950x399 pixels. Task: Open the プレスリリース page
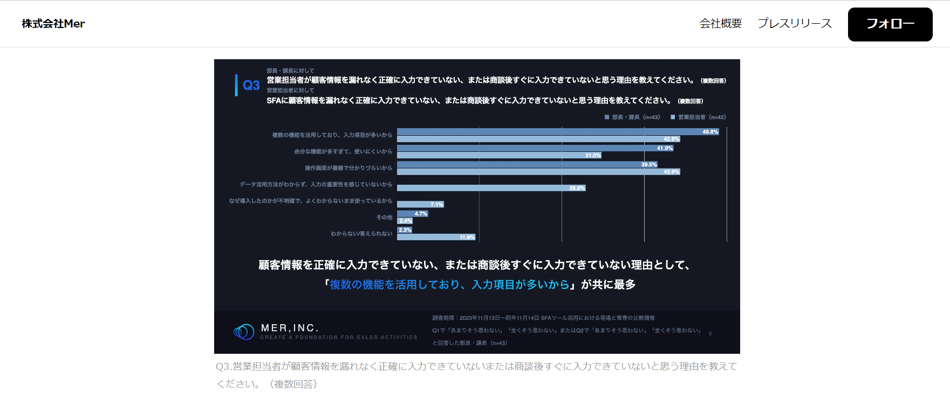tap(794, 24)
